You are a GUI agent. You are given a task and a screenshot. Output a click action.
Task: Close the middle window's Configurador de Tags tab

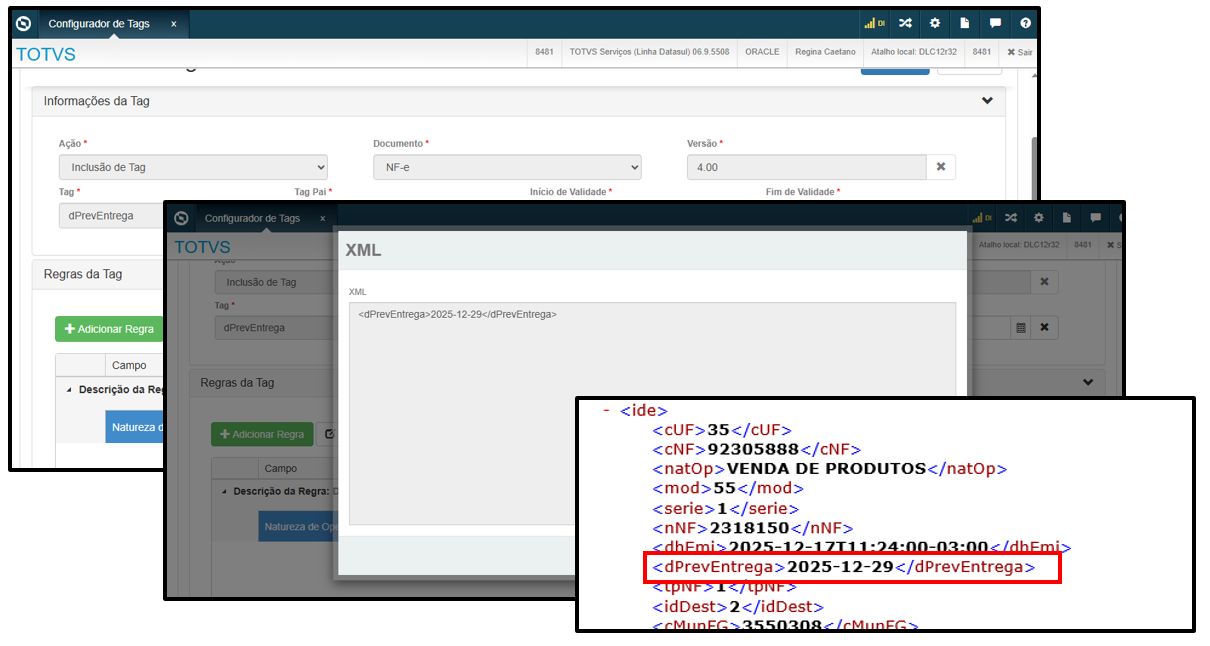click(322, 218)
